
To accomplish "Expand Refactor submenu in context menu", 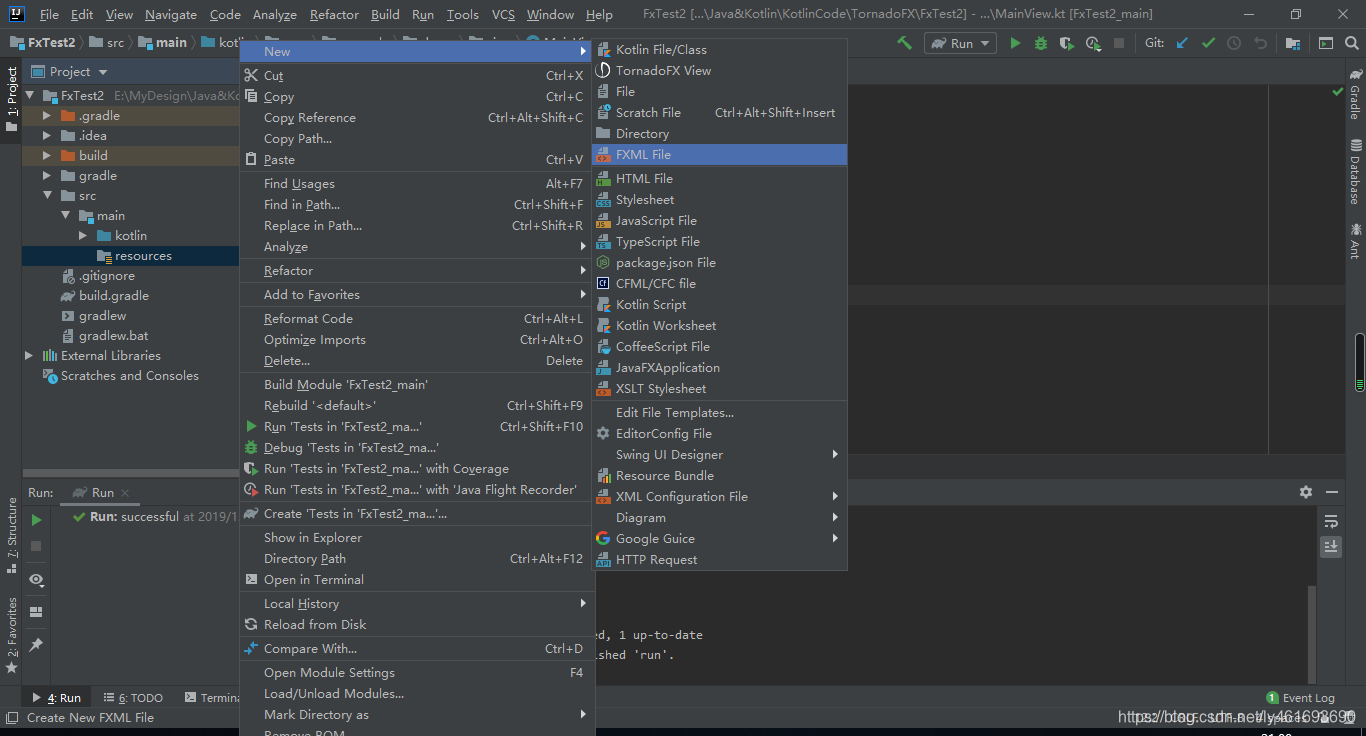I will pos(416,270).
